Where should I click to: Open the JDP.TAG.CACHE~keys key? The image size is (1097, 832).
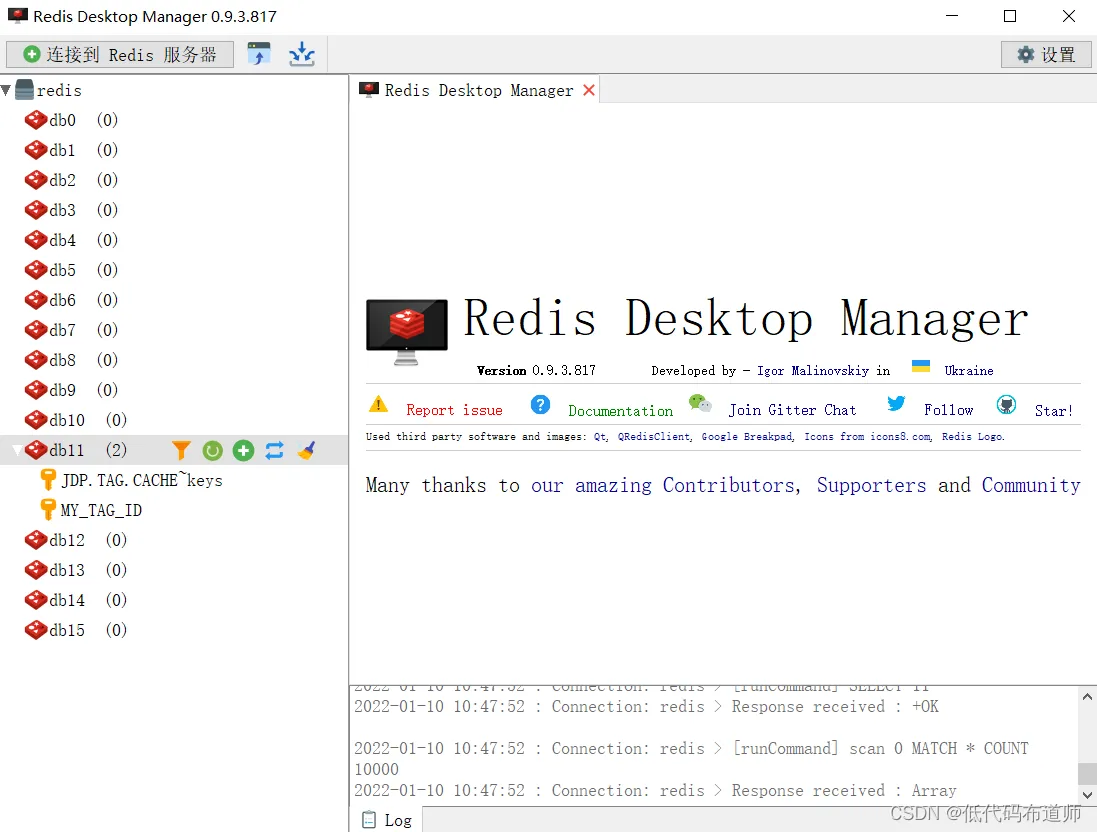pos(142,481)
